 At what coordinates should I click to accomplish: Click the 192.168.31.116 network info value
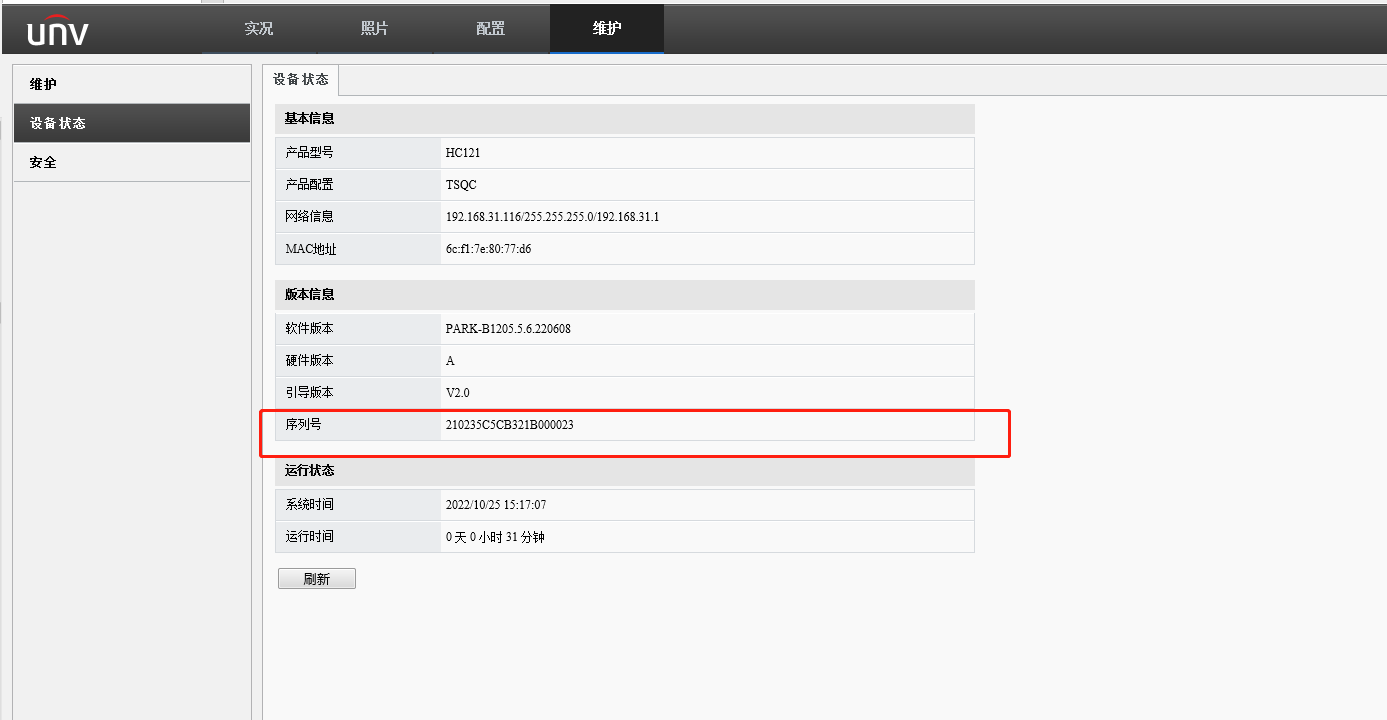click(x=552, y=218)
